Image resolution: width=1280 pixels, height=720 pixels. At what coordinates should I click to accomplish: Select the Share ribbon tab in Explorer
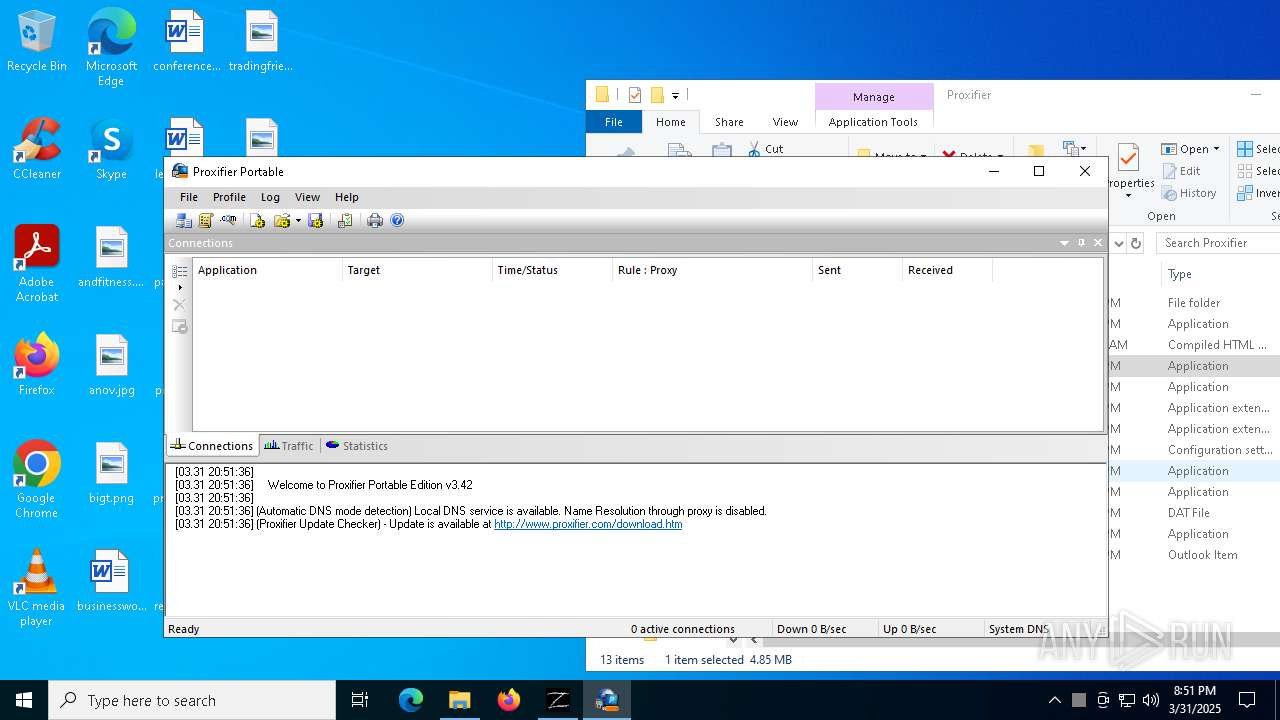click(729, 122)
